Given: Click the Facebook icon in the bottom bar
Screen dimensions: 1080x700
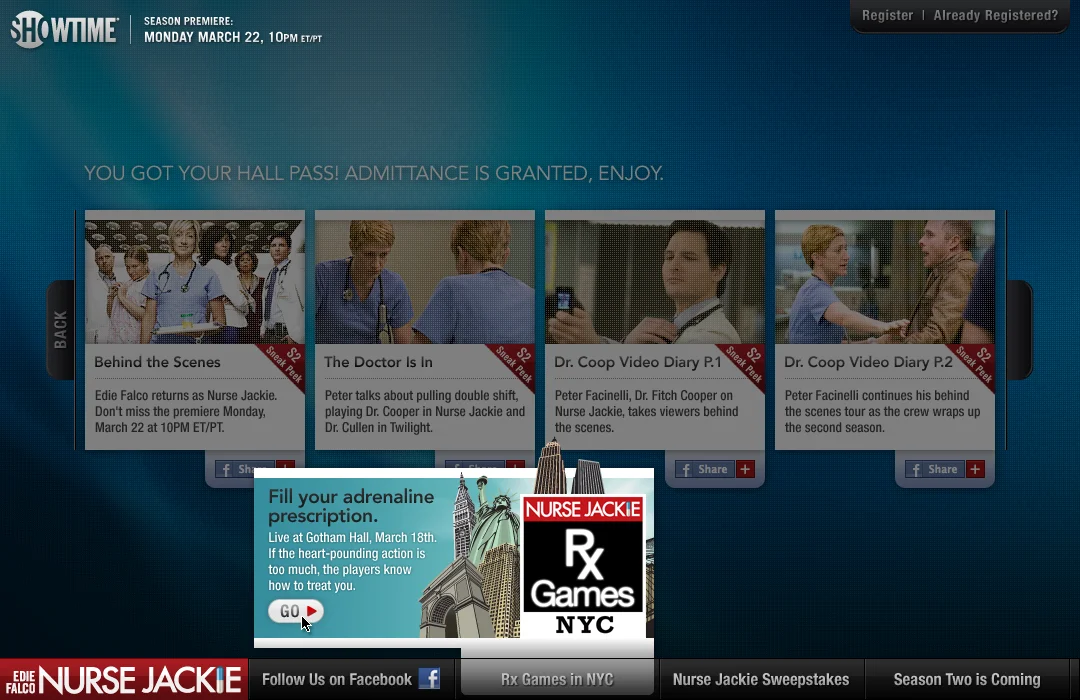Looking at the screenshot, I should point(429,679).
